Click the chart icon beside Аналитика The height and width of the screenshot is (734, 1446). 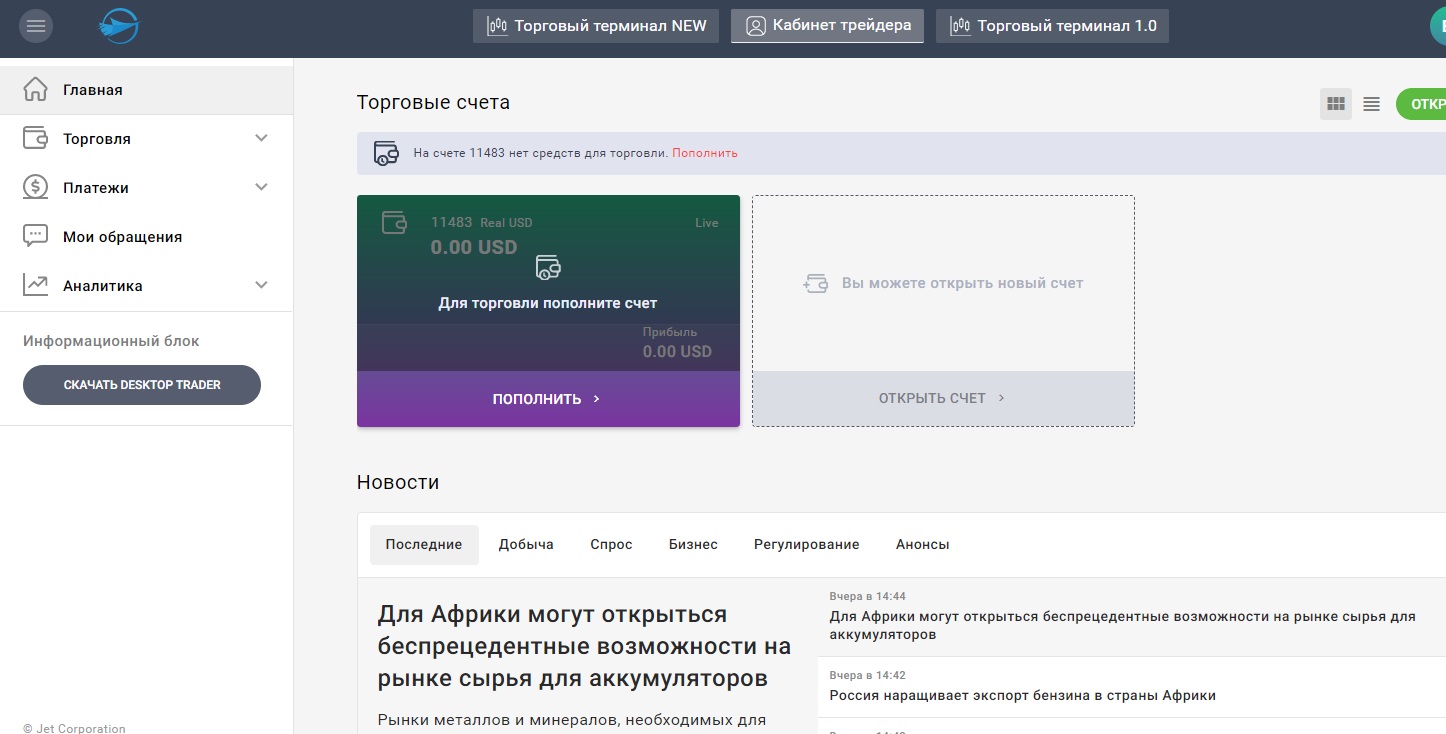coord(35,285)
